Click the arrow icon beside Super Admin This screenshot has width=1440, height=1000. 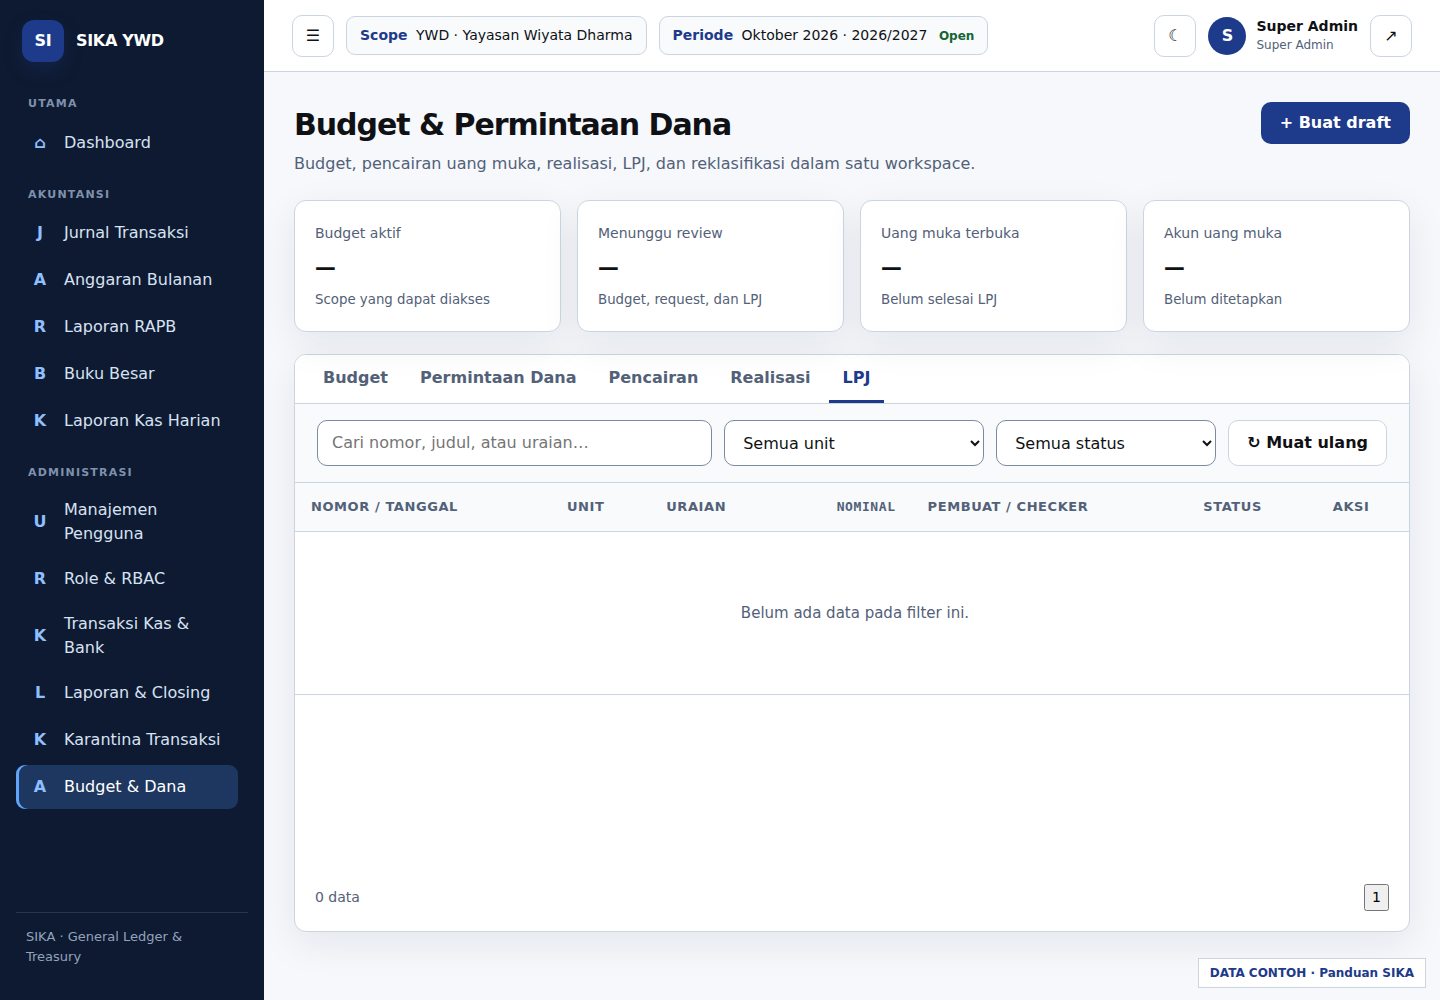coord(1391,36)
